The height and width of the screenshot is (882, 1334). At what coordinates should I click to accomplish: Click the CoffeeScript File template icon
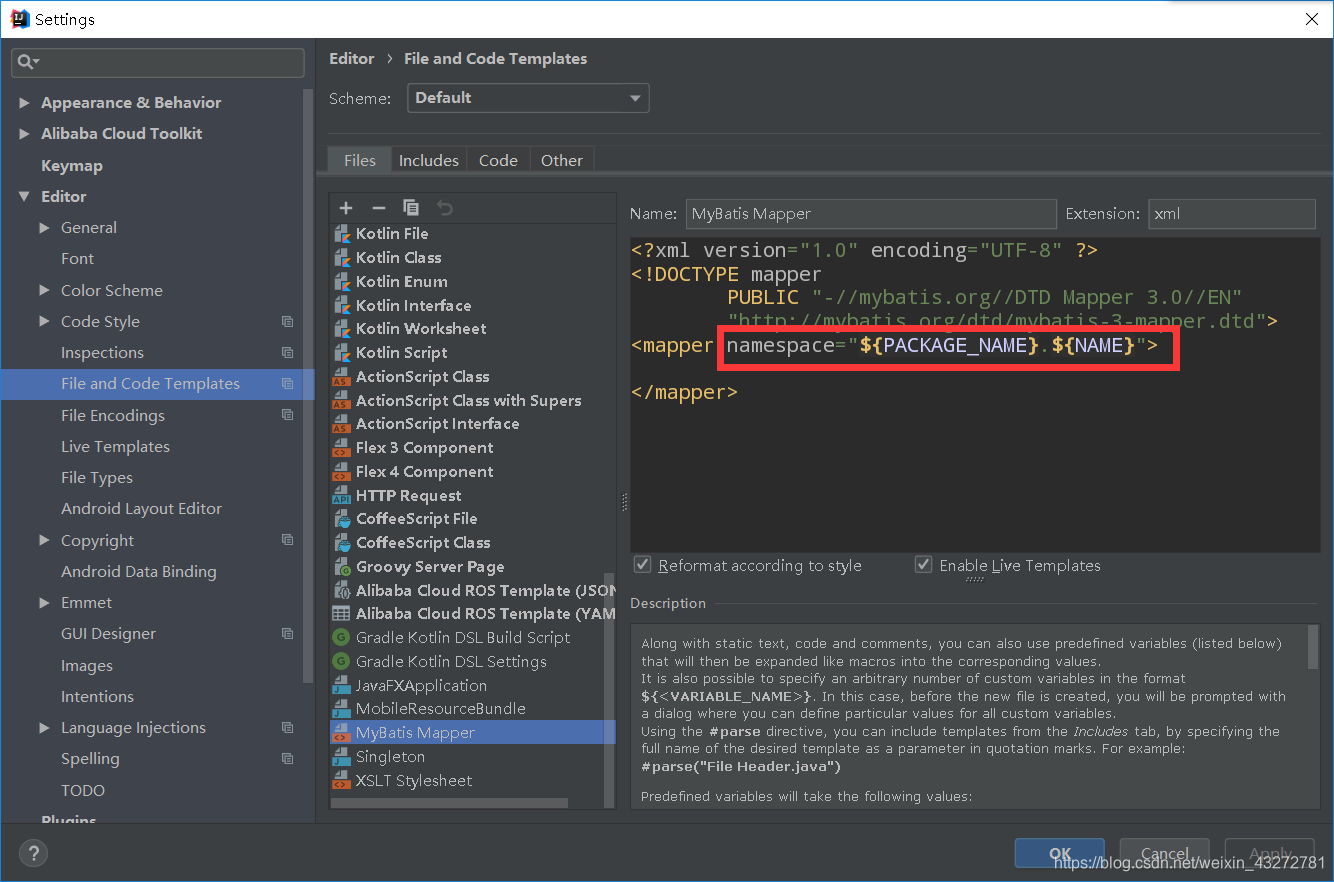[341, 519]
